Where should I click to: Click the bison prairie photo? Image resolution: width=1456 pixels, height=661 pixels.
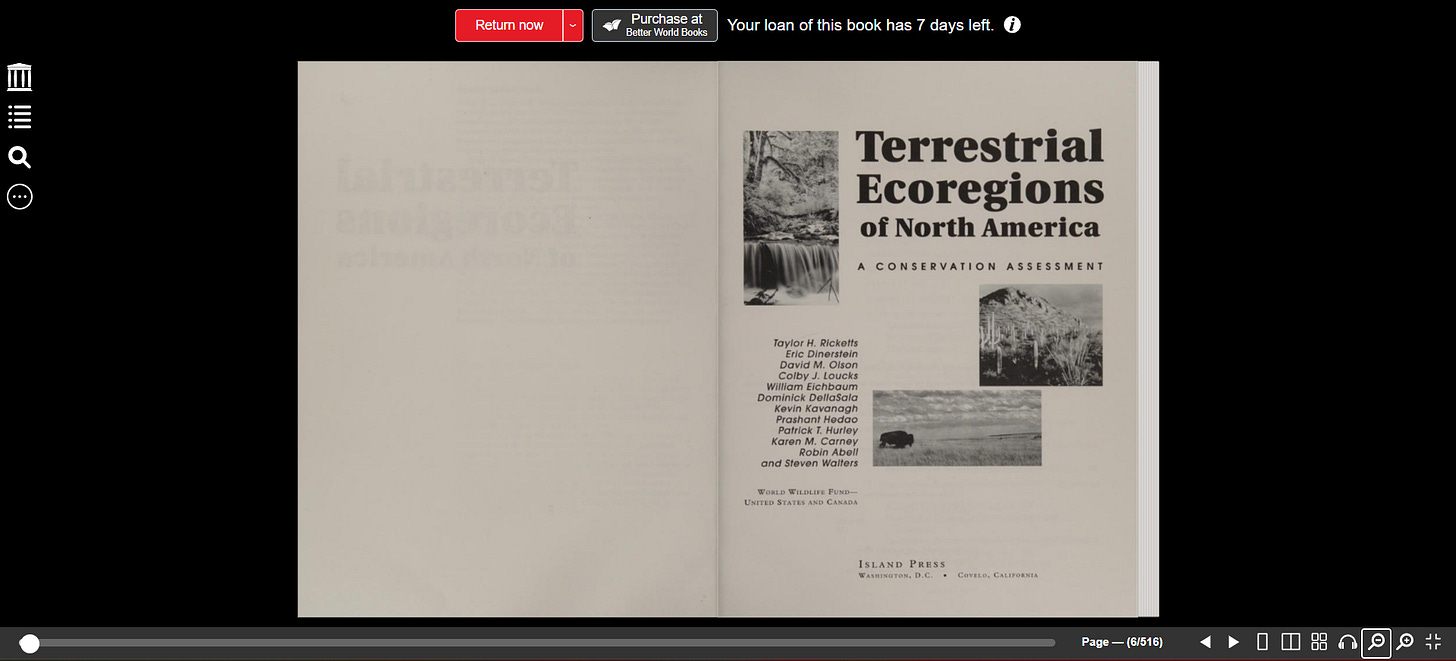pos(957,428)
